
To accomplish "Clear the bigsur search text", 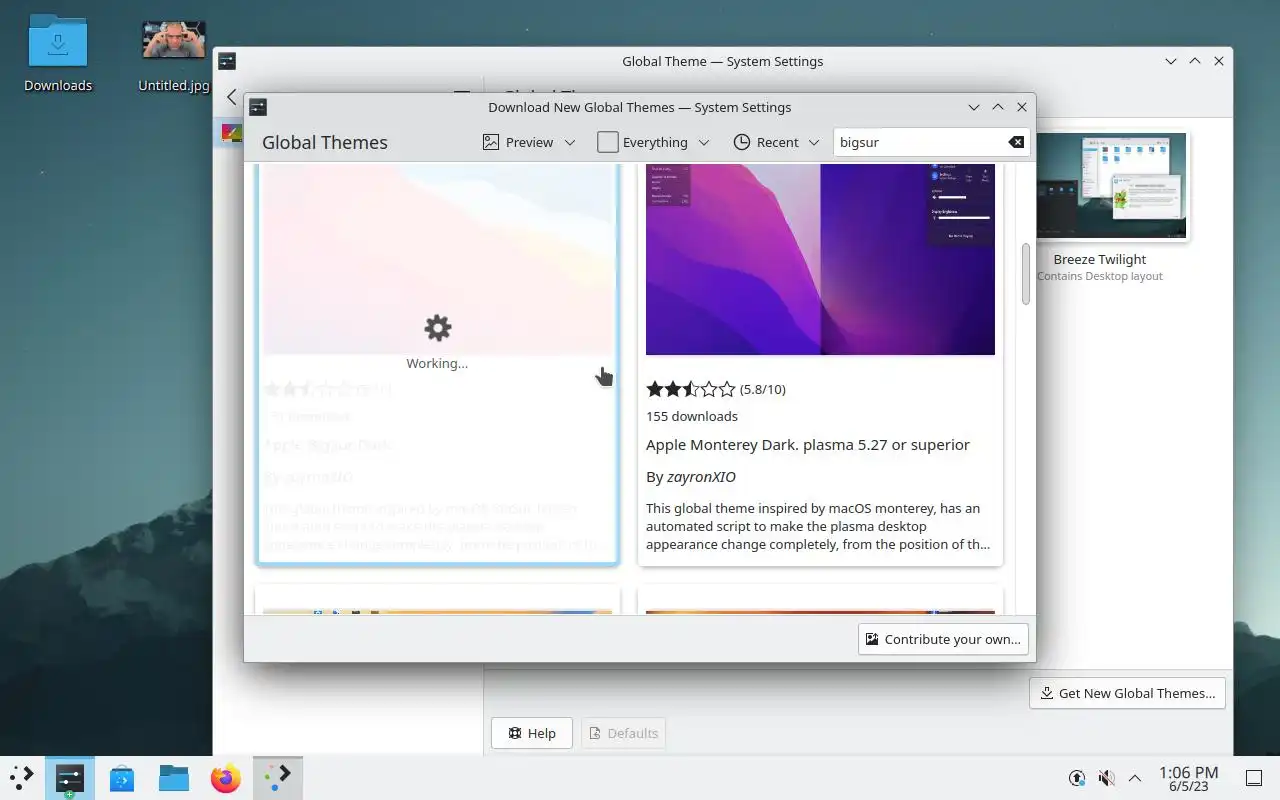I will (x=1016, y=142).
